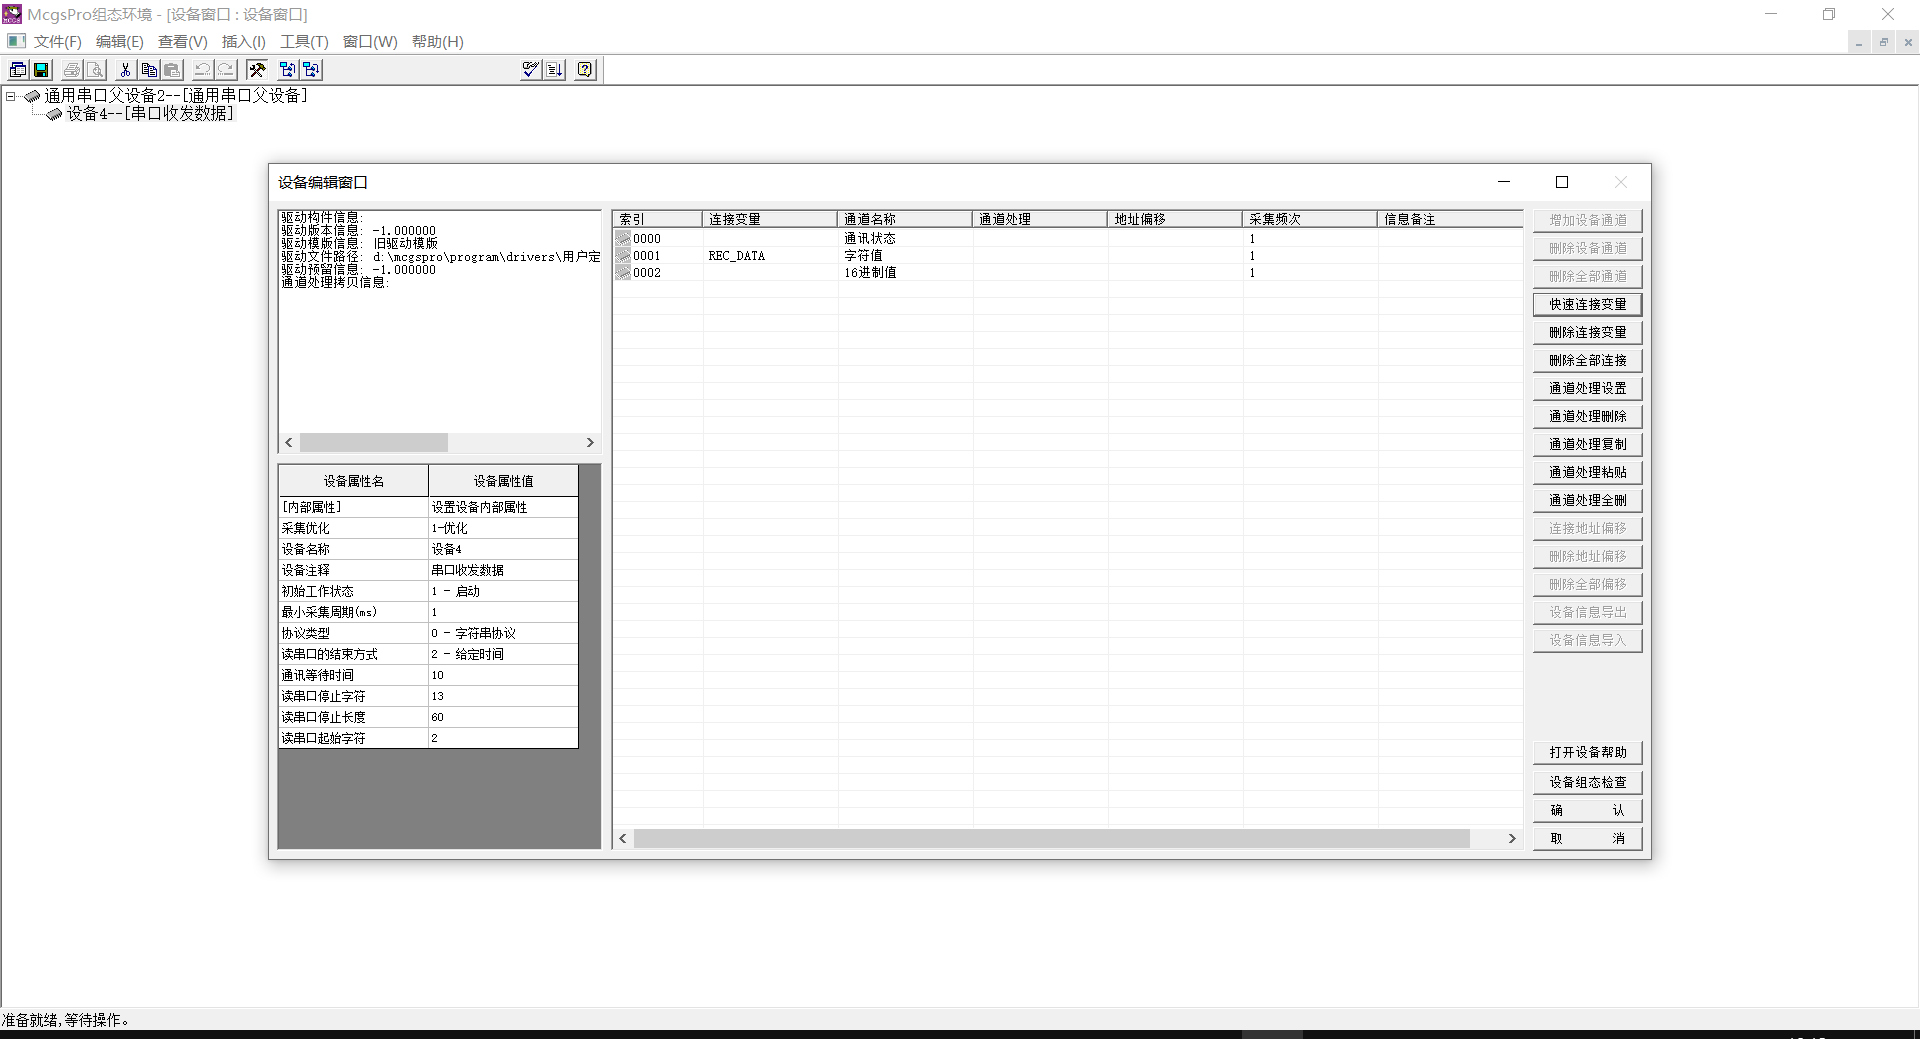Click the 1-优化 value for 采集优化

coord(503,528)
